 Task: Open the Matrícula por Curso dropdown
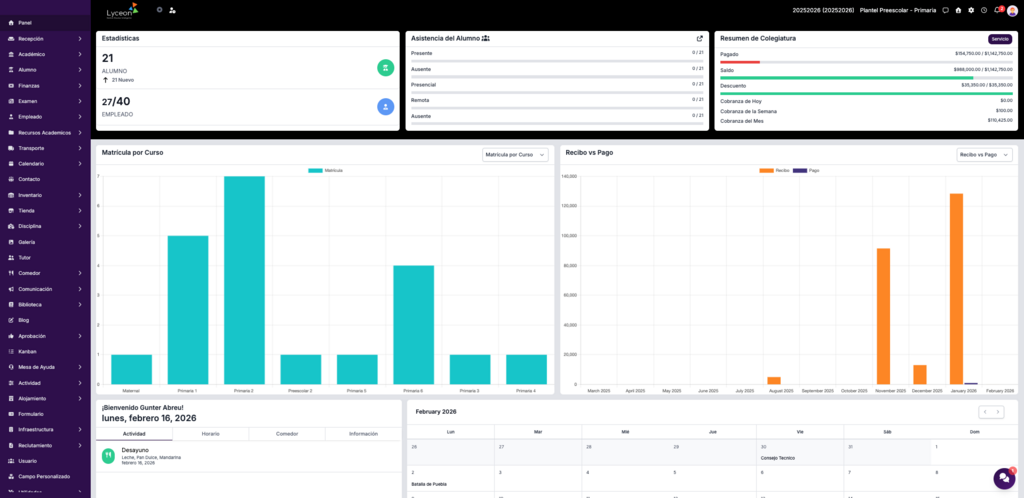(x=515, y=155)
